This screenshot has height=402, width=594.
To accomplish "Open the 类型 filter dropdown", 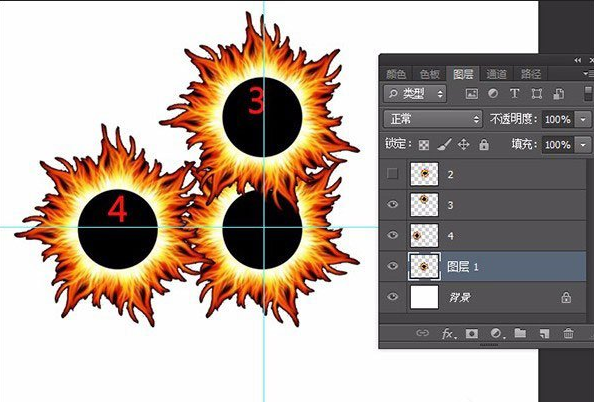I will click(x=415, y=94).
